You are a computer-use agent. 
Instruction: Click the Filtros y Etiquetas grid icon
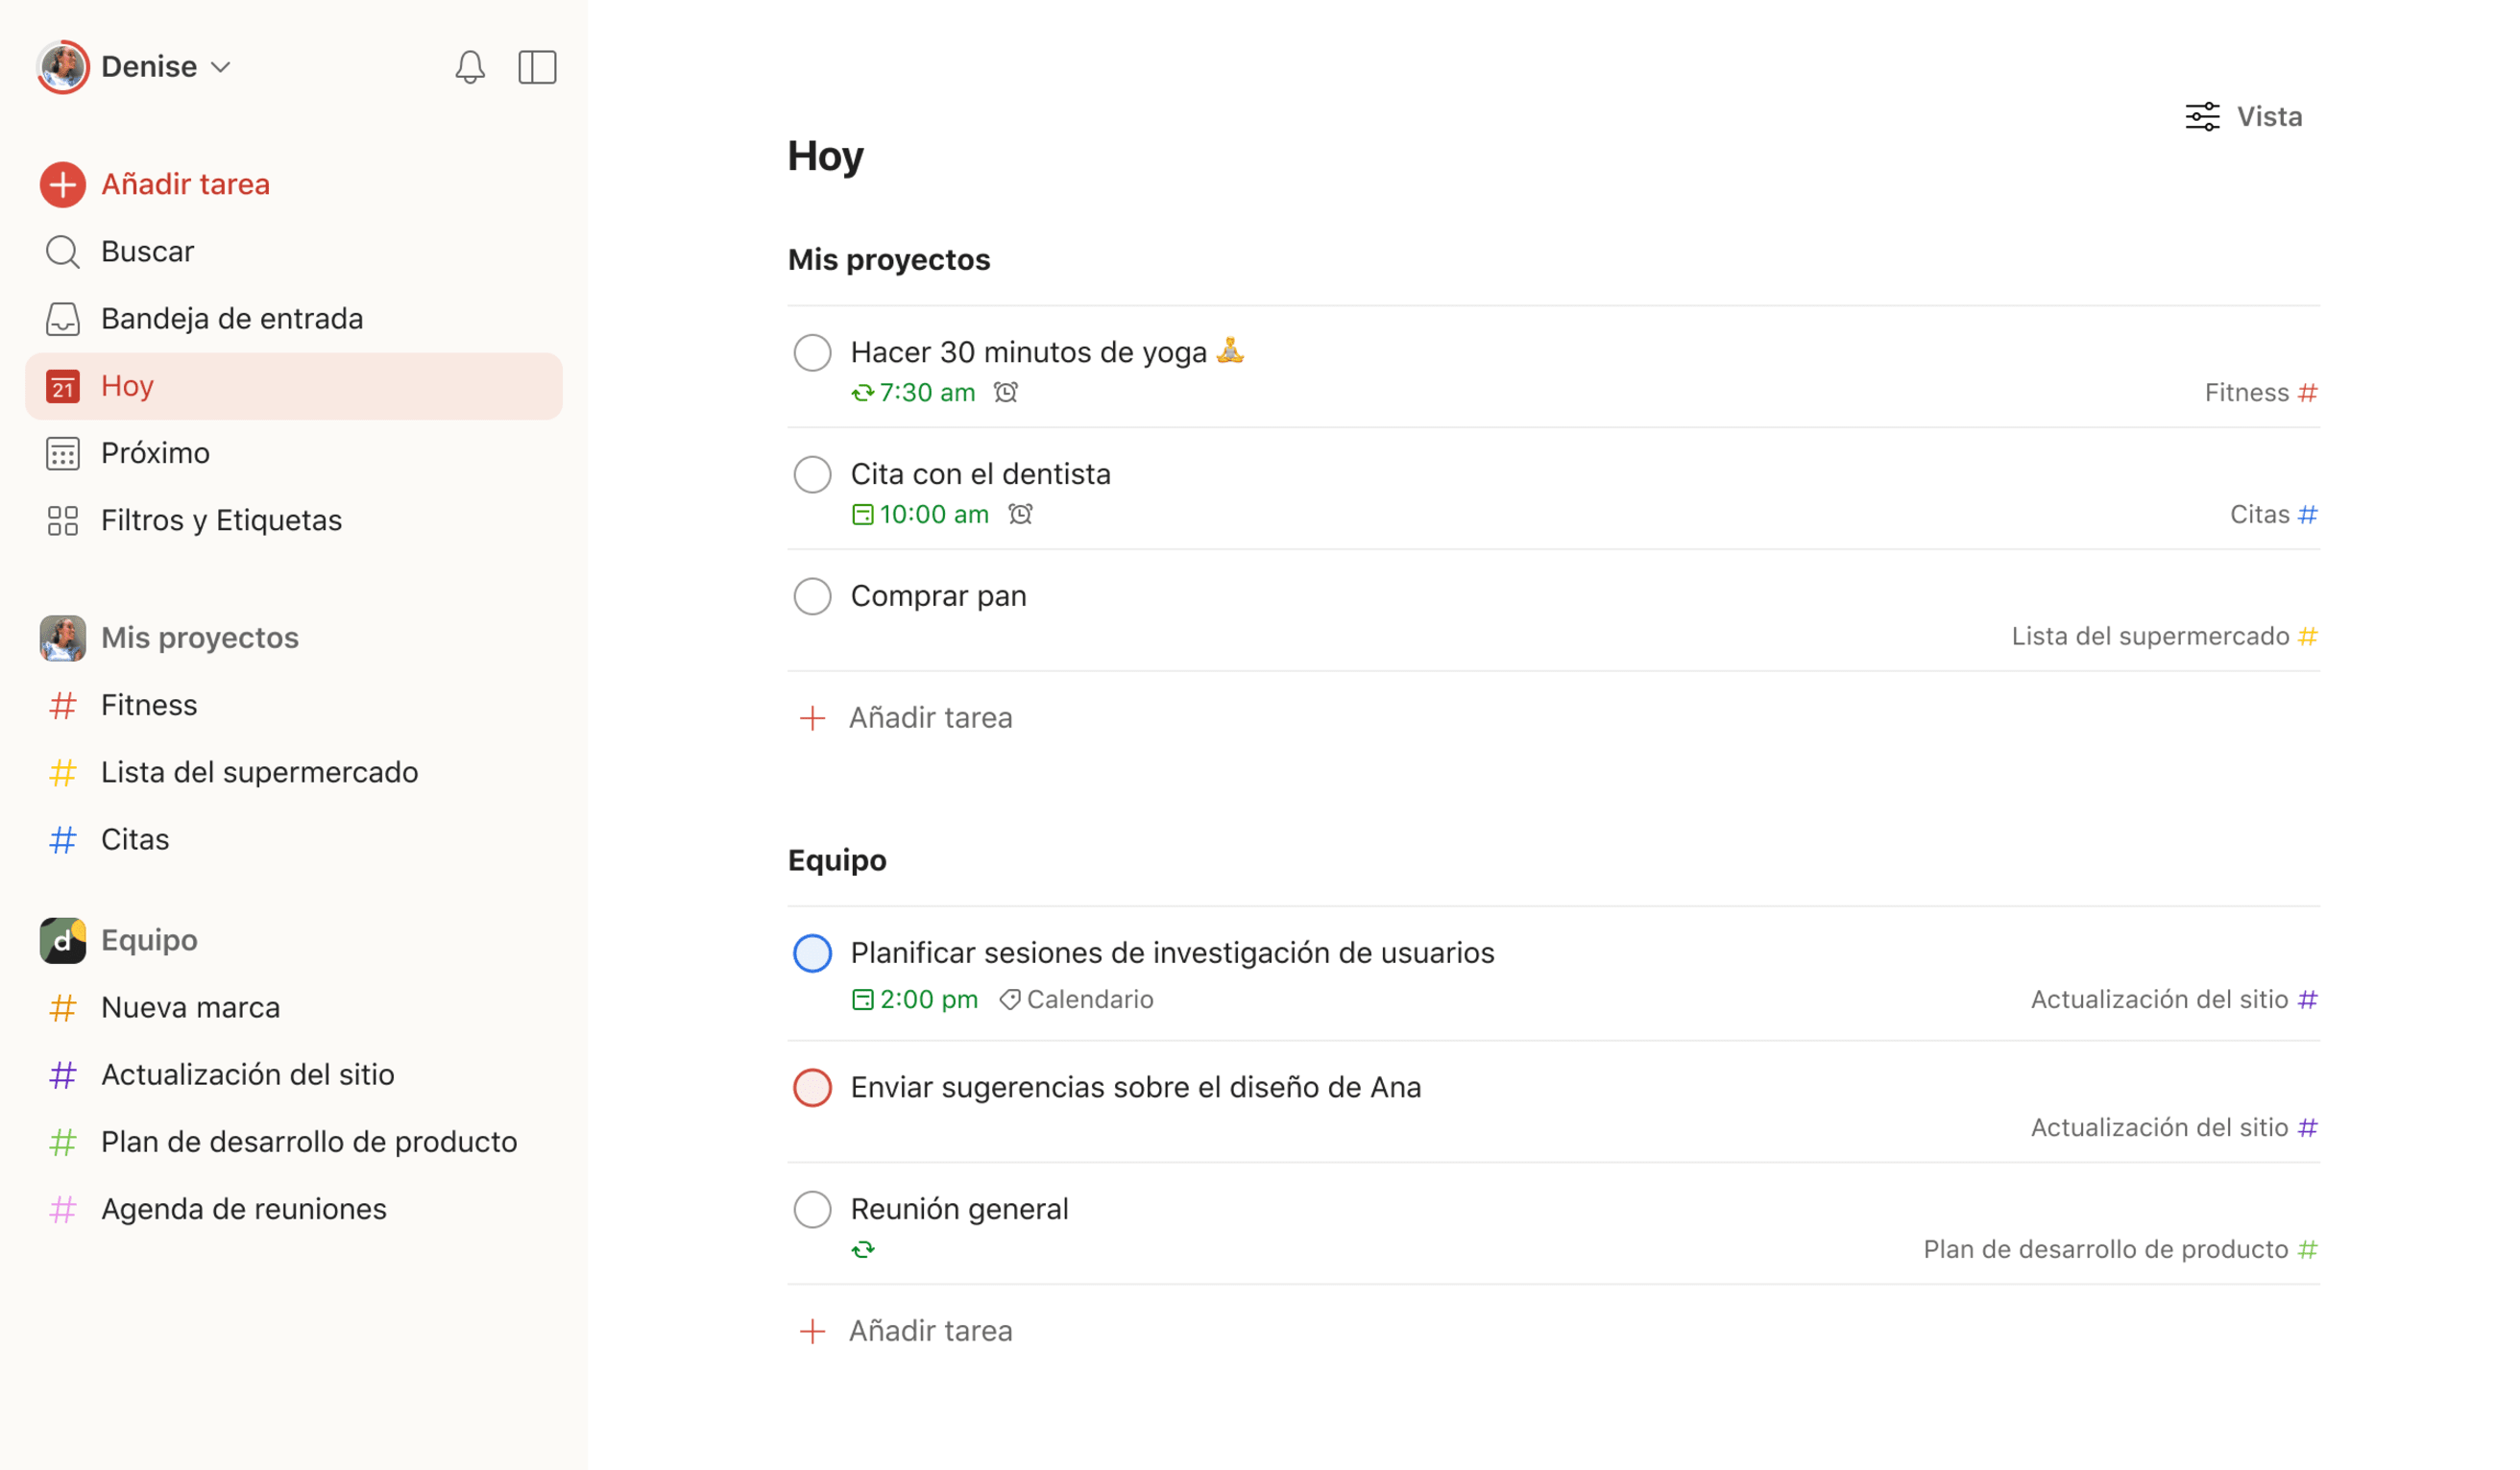(62, 520)
